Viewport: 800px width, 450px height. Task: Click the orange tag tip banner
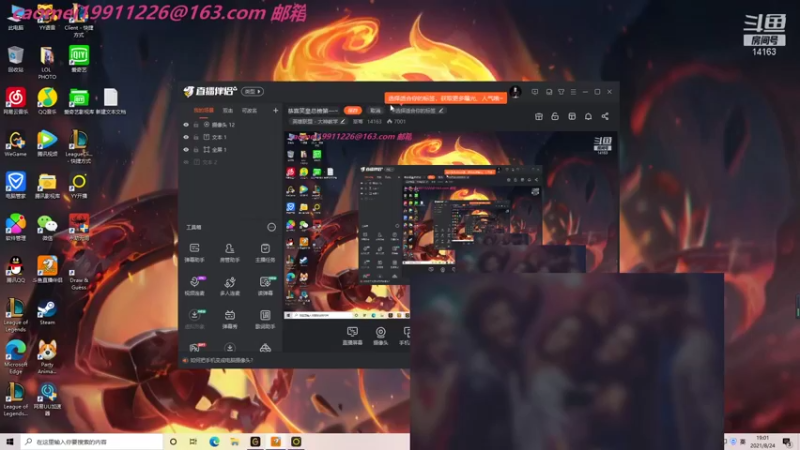pyautogui.click(x=445, y=98)
